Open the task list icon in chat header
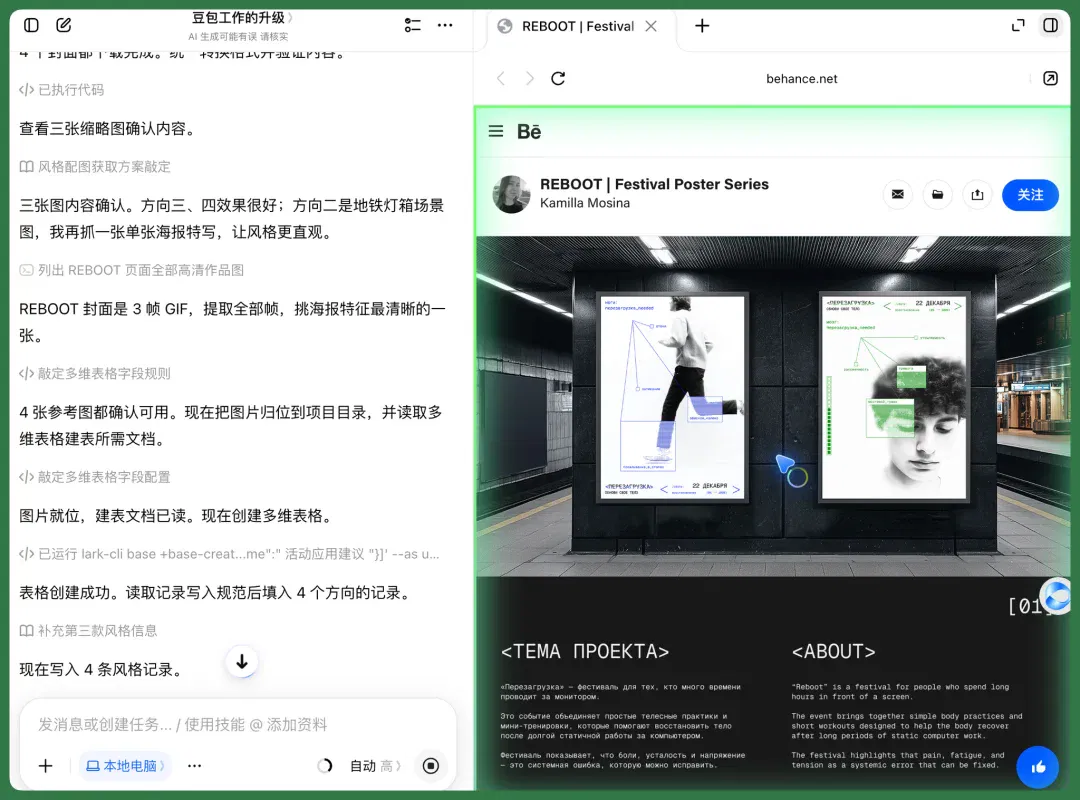The width and height of the screenshot is (1080, 800). tap(413, 25)
